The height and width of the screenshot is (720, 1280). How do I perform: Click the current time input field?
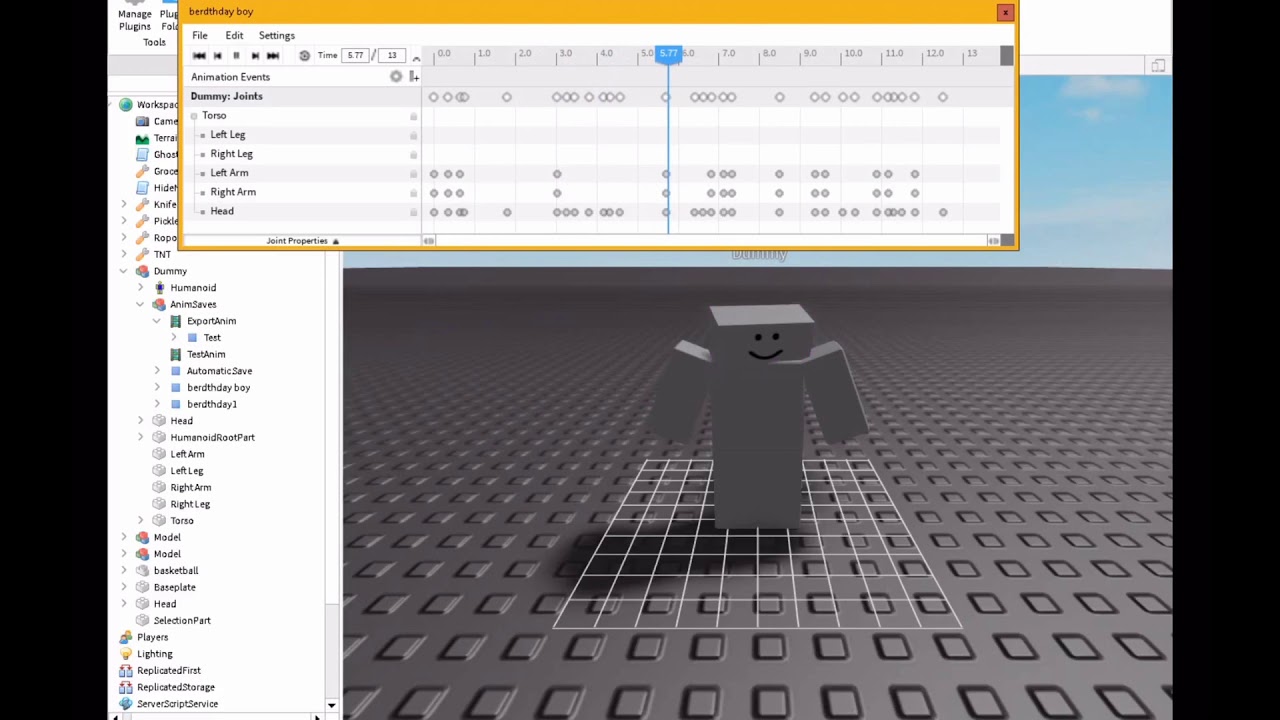click(x=355, y=56)
